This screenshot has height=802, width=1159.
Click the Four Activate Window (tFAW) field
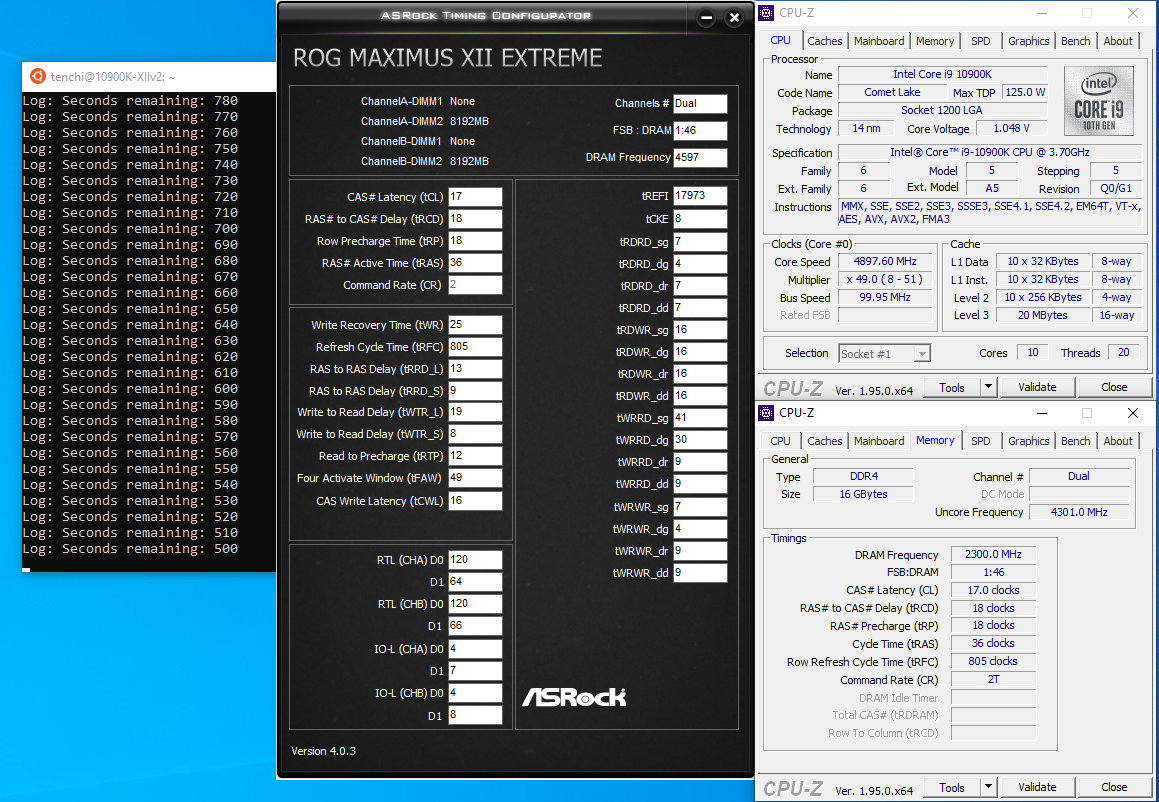tap(475, 478)
